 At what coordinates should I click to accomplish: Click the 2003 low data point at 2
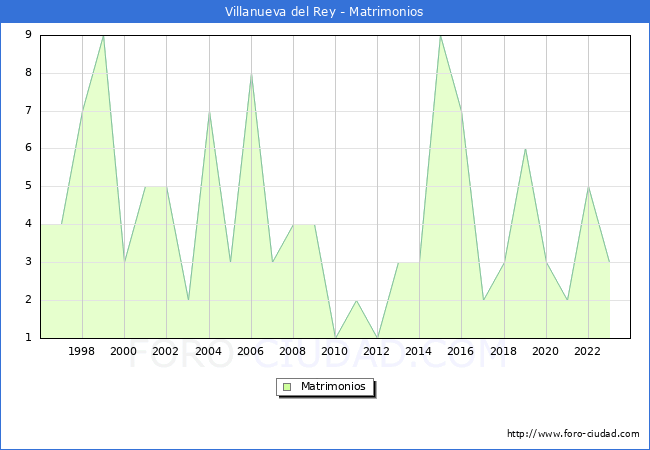(x=188, y=300)
